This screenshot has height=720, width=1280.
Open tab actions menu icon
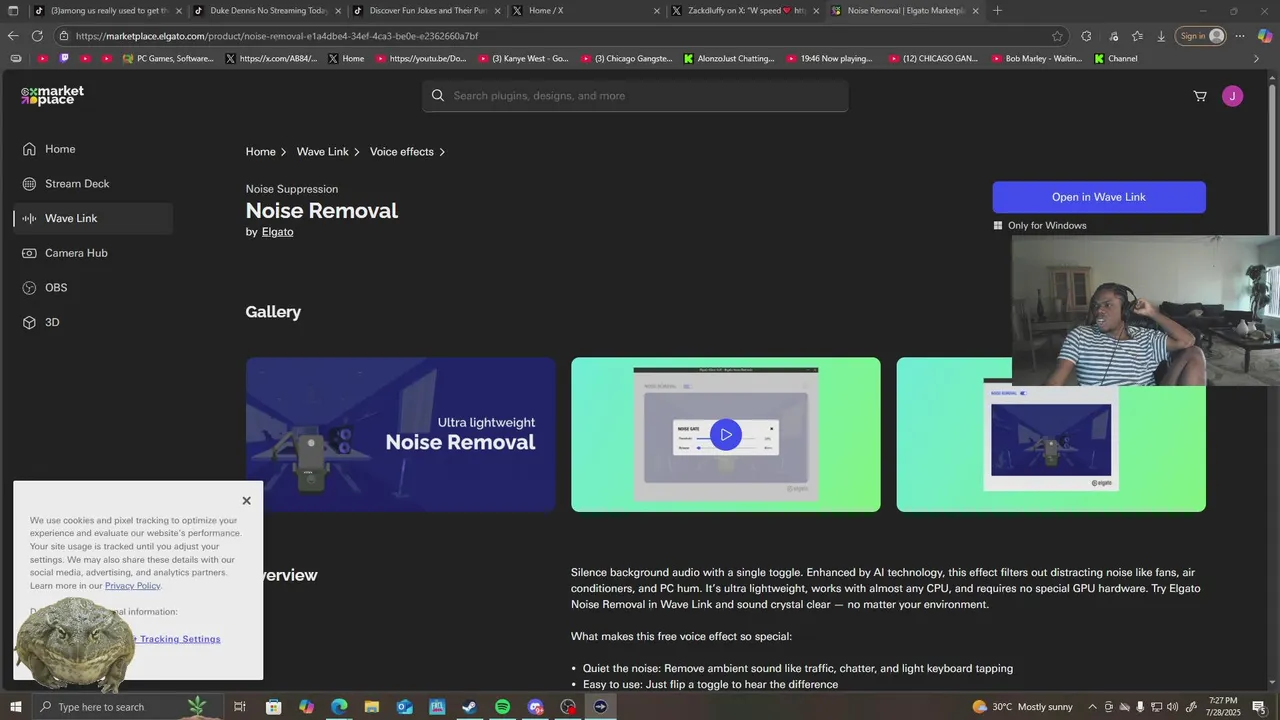[13, 11]
